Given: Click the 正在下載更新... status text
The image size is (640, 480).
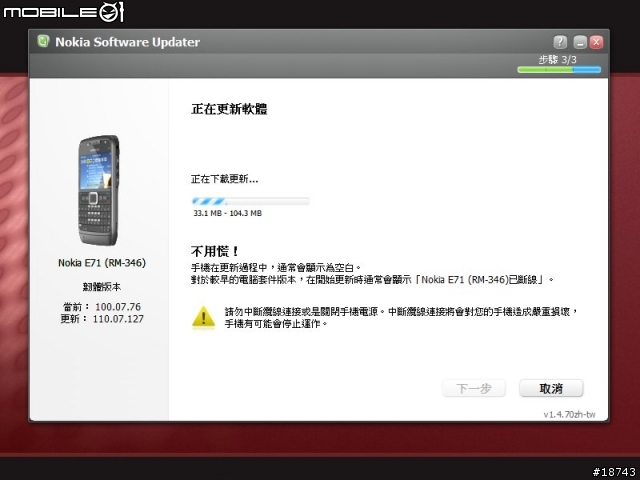Looking at the screenshot, I should click(x=224, y=179).
